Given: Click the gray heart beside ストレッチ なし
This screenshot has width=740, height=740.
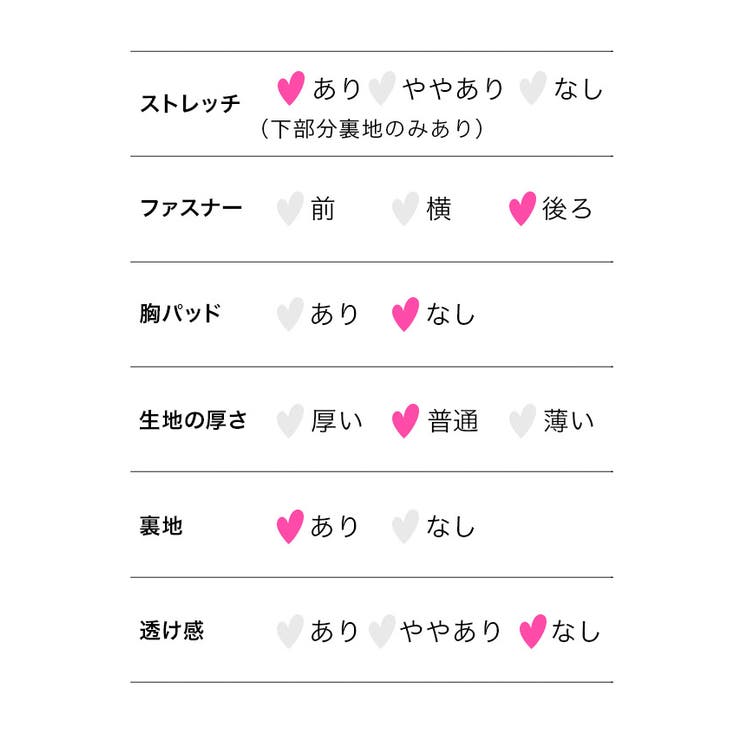Looking at the screenshot, I should 533,88.
